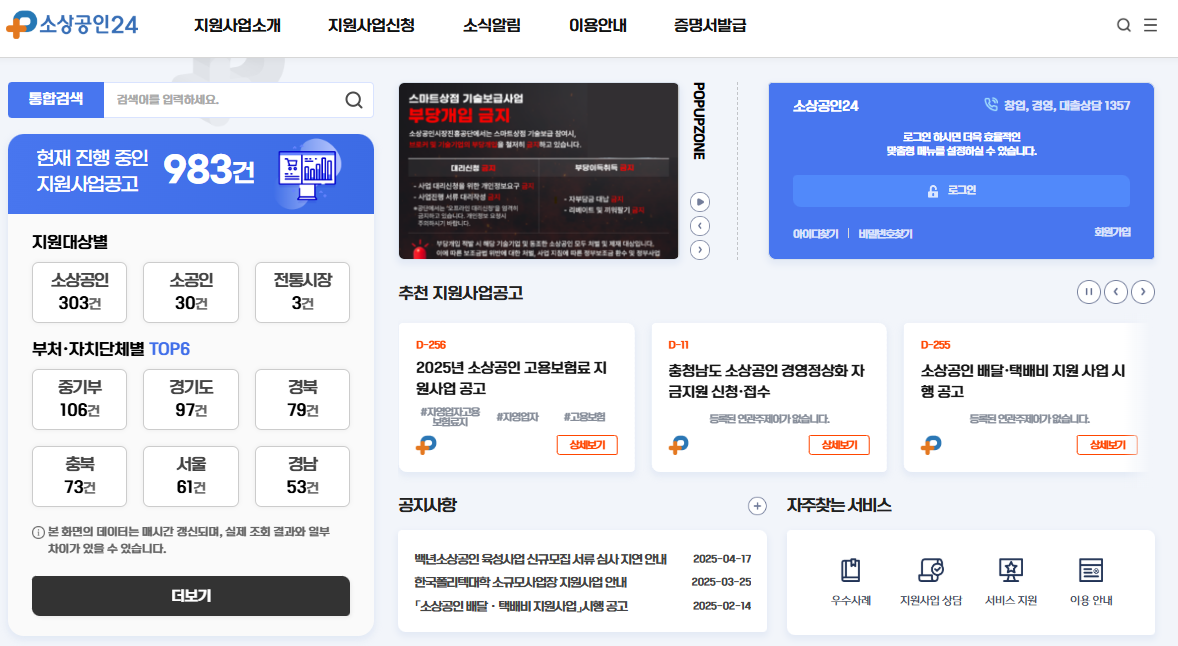Viewport: 1178px width, 646px height.
Task: Click the 더보기 button
Action: point(191,596)
